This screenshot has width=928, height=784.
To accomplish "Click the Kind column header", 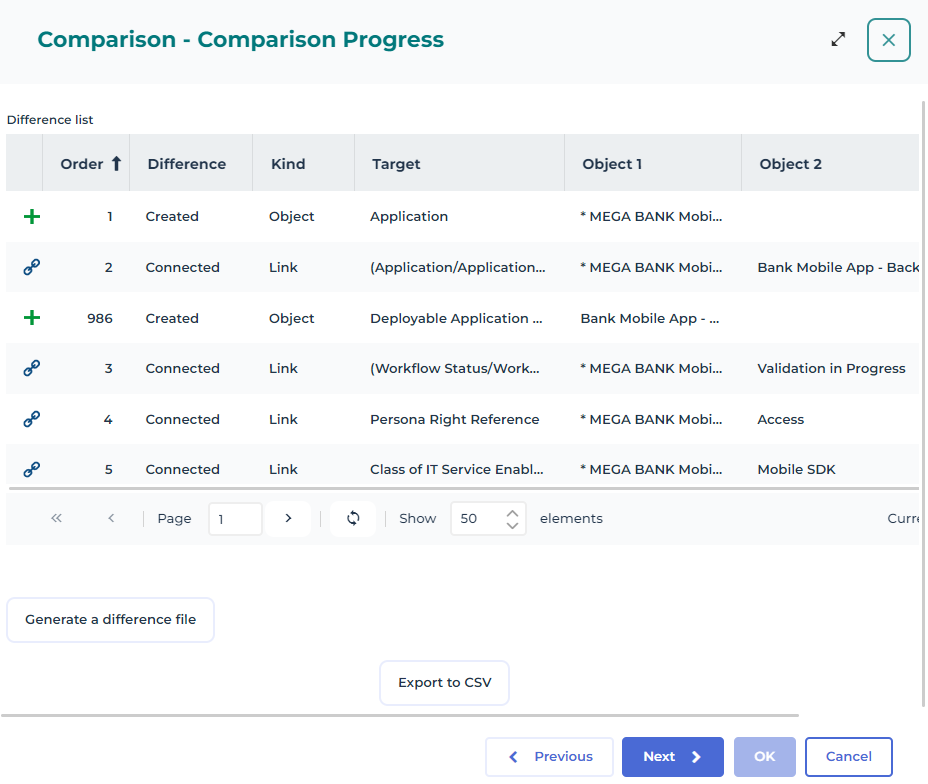I will point(288,164).
